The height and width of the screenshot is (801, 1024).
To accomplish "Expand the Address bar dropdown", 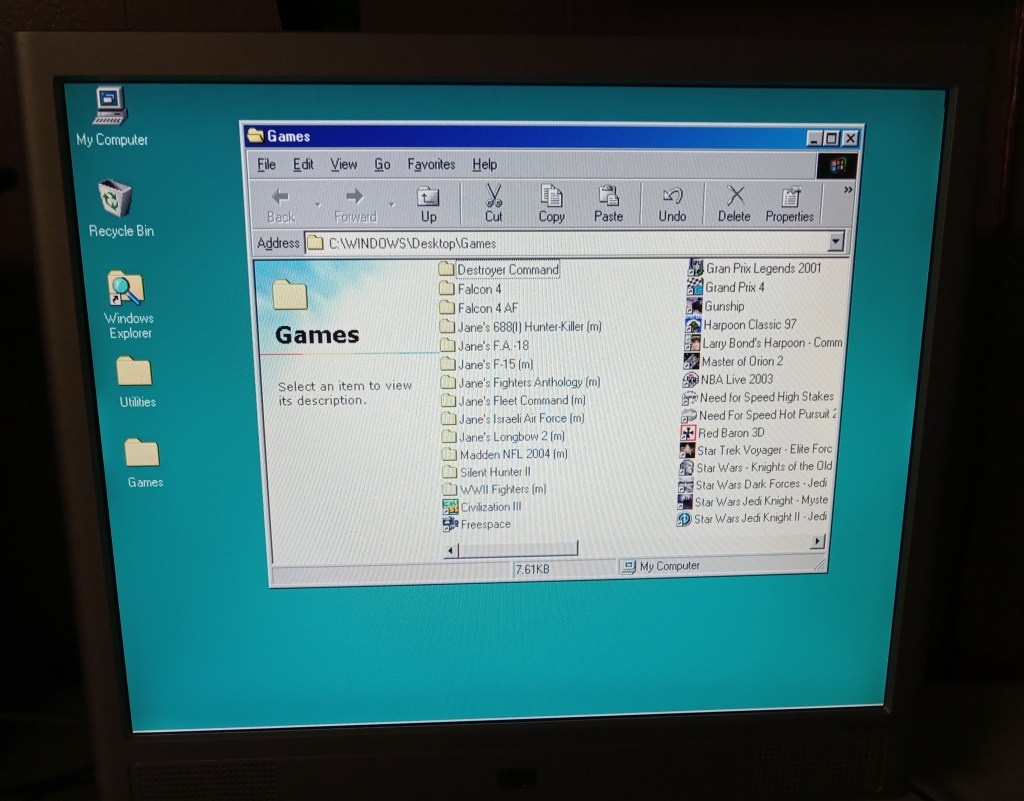I will [x=836, y=242].
